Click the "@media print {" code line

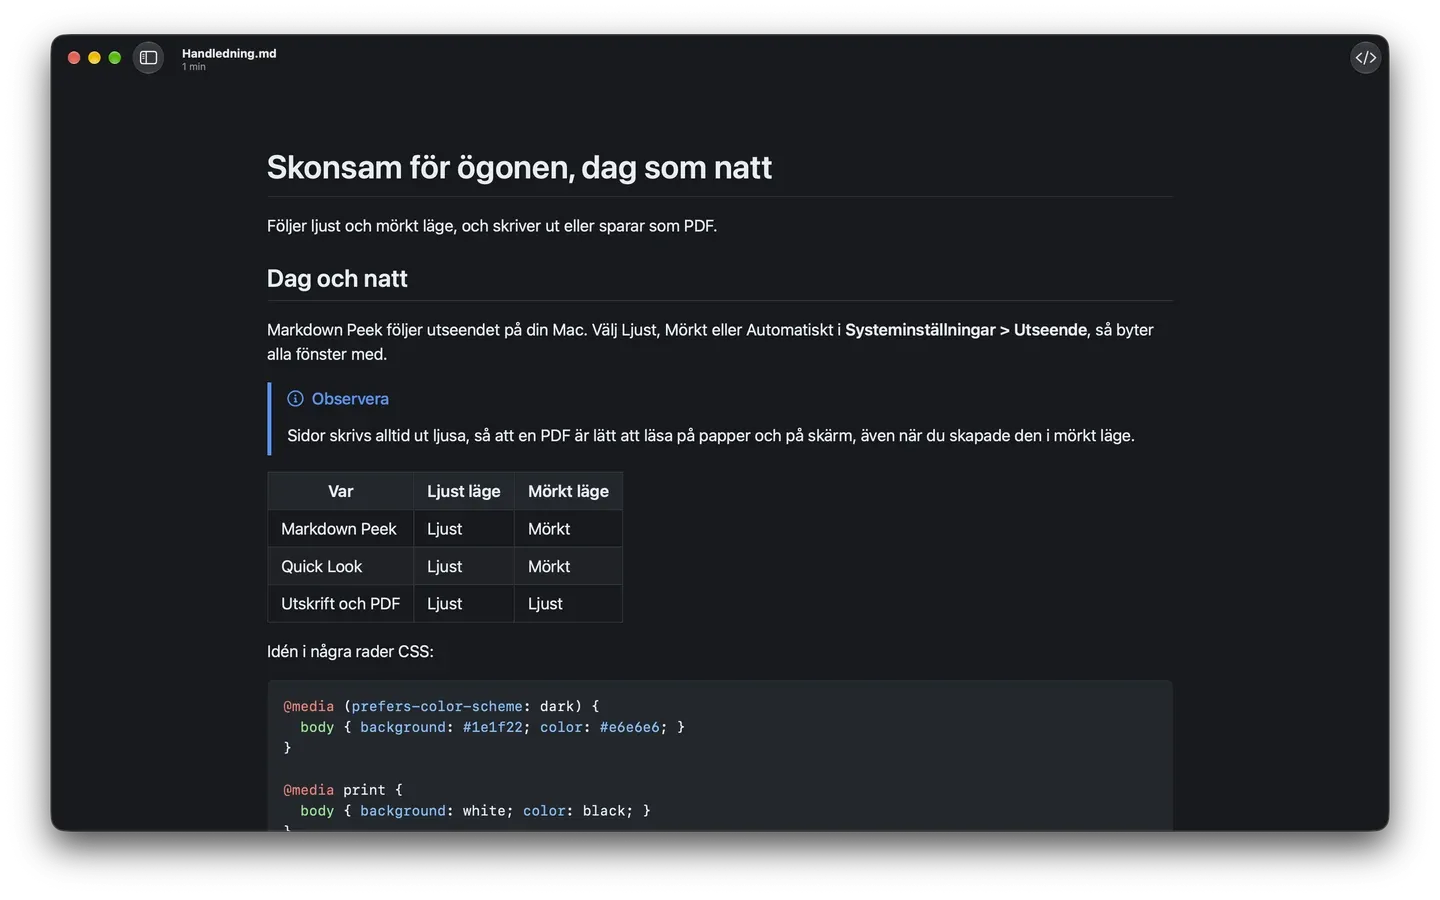tap(343, 790)
